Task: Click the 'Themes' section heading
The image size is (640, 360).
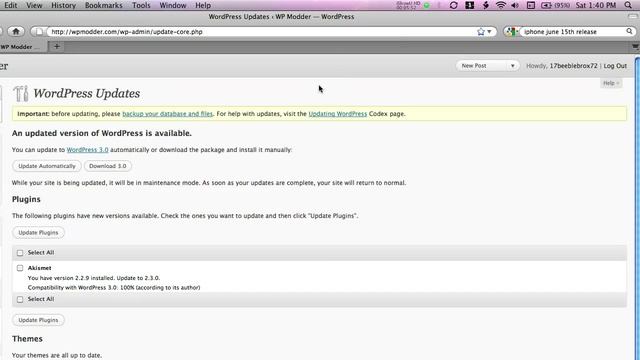Action: [27, 339]
